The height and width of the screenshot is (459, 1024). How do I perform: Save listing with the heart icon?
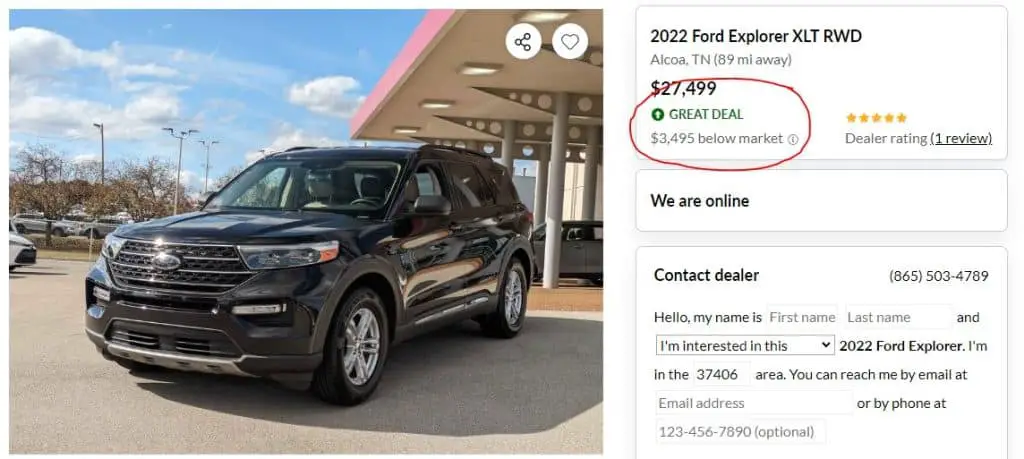pyautogui.click(x=570, y=41)
